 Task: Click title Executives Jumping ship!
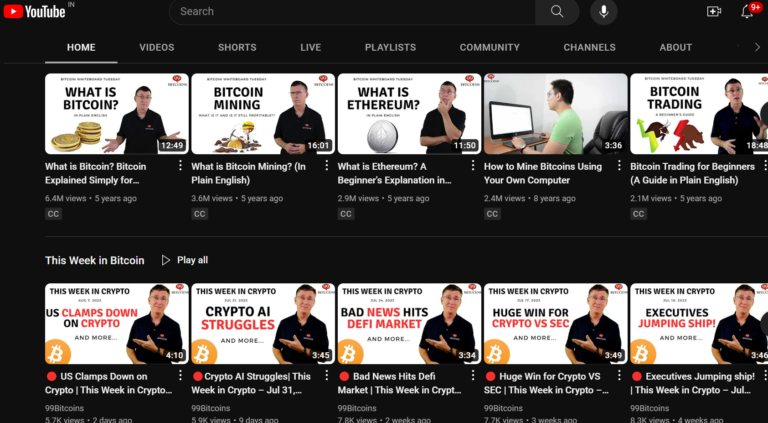pyautogui.click(x=693, y=383)
